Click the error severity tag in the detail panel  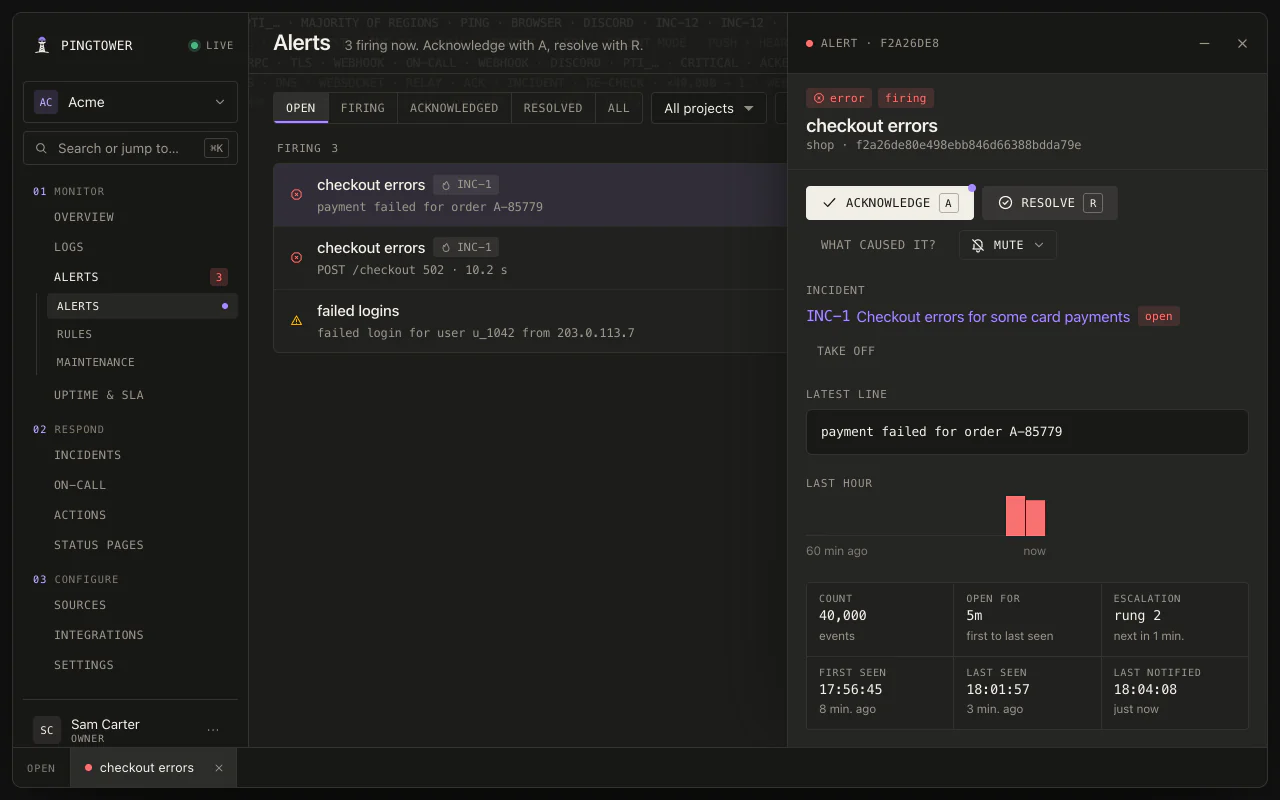tap(839, 98)
